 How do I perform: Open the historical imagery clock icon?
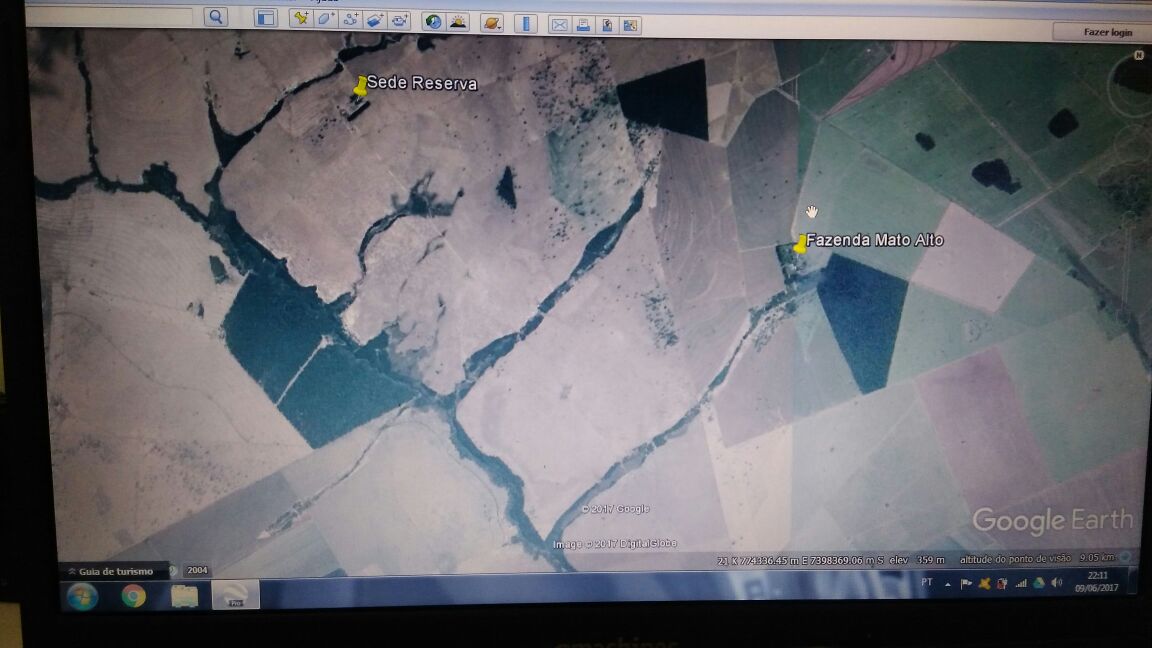coord(433,22)
